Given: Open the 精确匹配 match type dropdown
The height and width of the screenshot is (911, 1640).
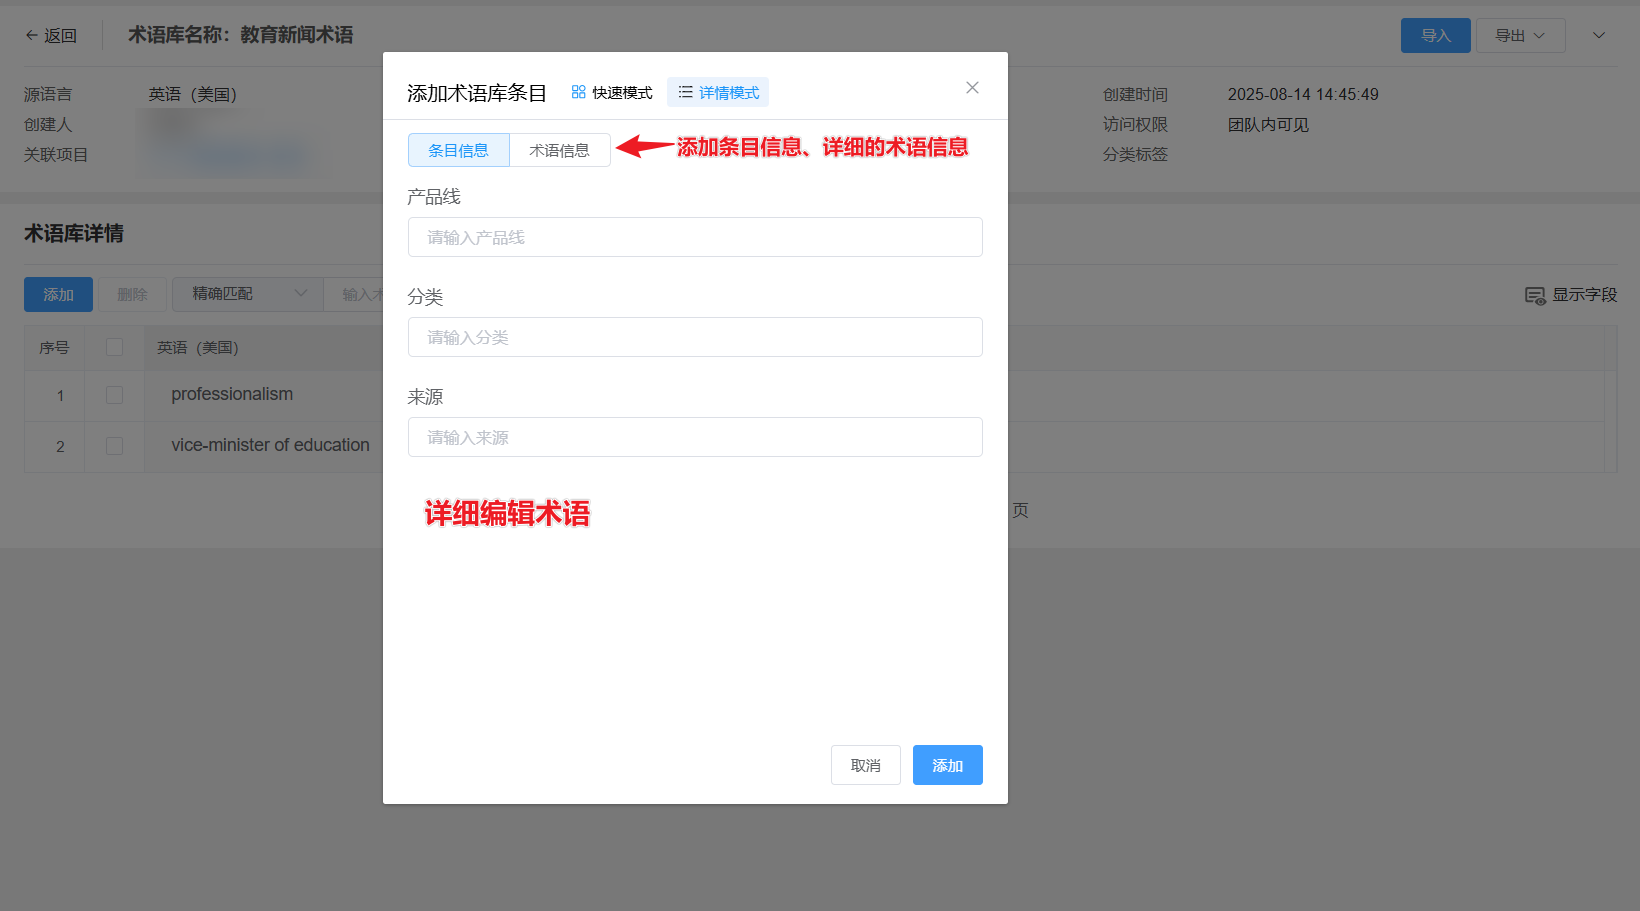Looking at the screenshot, I should click(248, 294).
